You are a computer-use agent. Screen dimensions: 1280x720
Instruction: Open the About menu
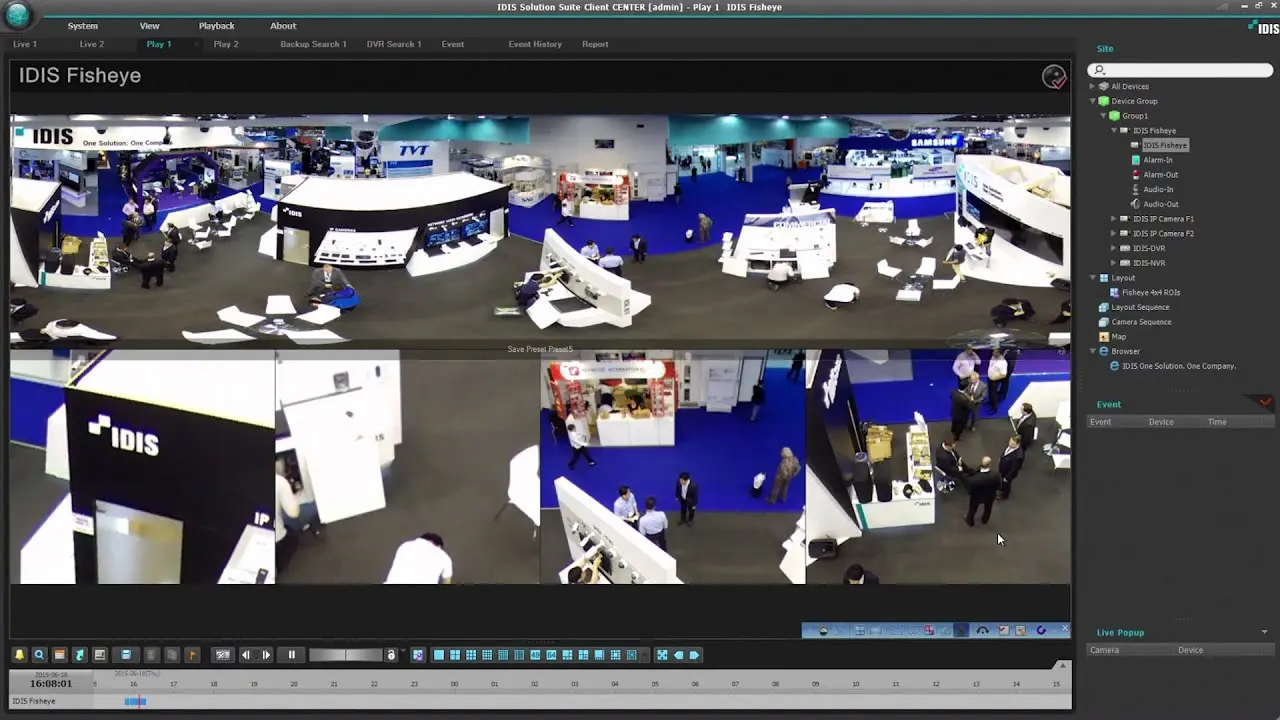[283, 26]
